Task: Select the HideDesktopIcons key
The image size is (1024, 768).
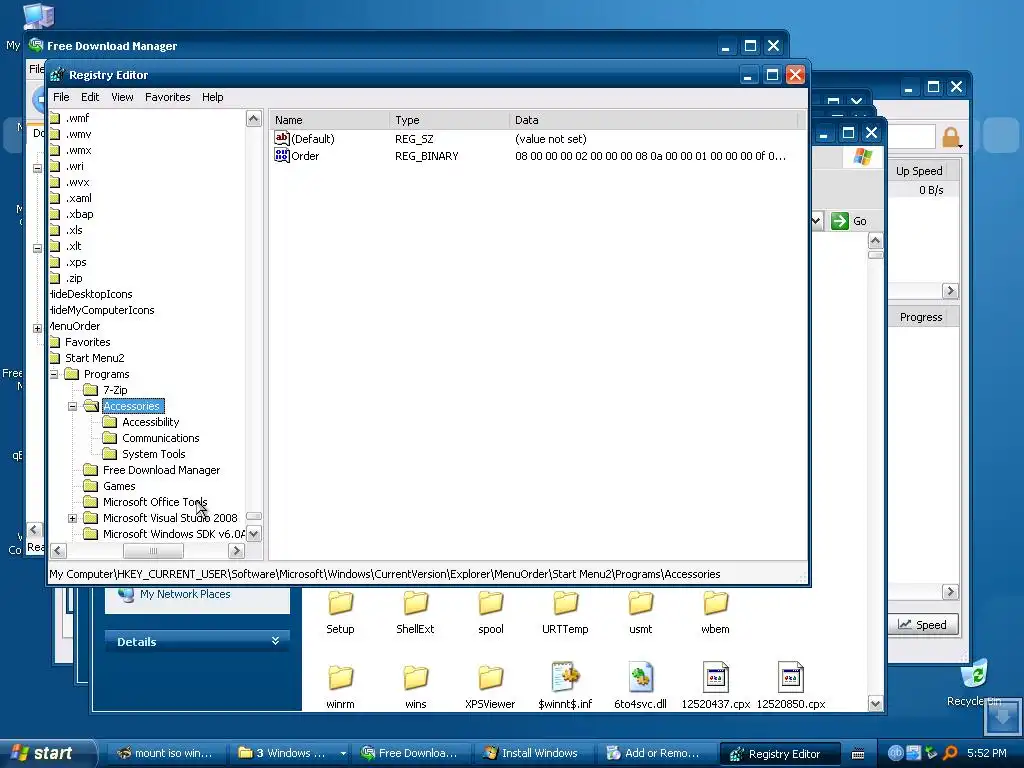Action: pyautogui.click(x=91, y=294)
